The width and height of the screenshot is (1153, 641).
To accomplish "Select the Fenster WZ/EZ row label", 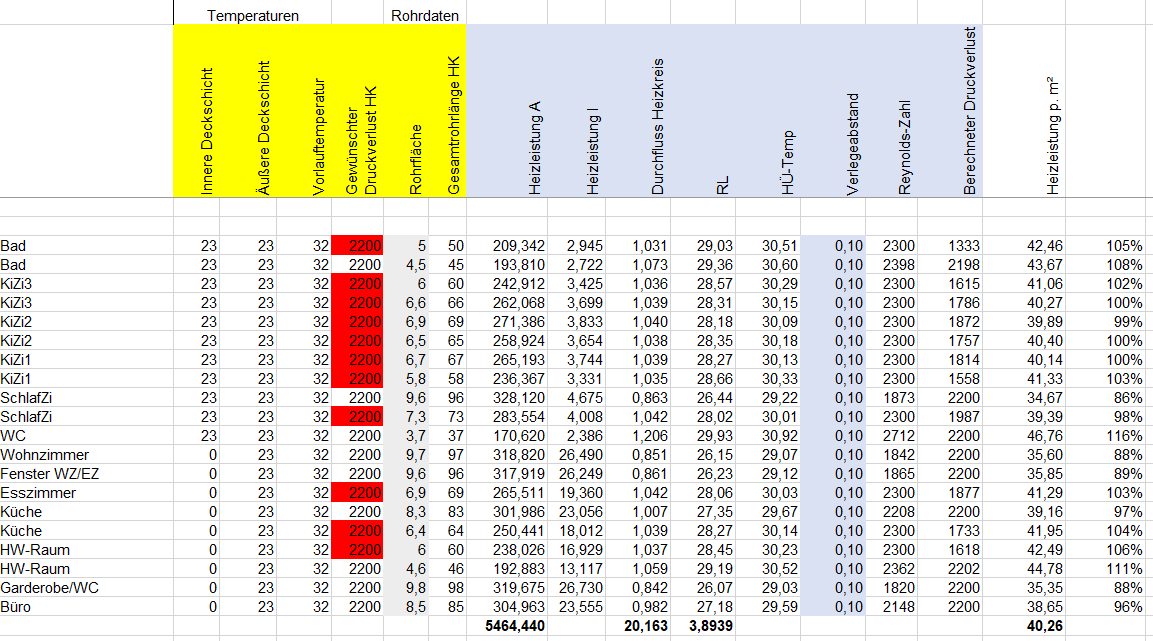I will click(50, 474).
